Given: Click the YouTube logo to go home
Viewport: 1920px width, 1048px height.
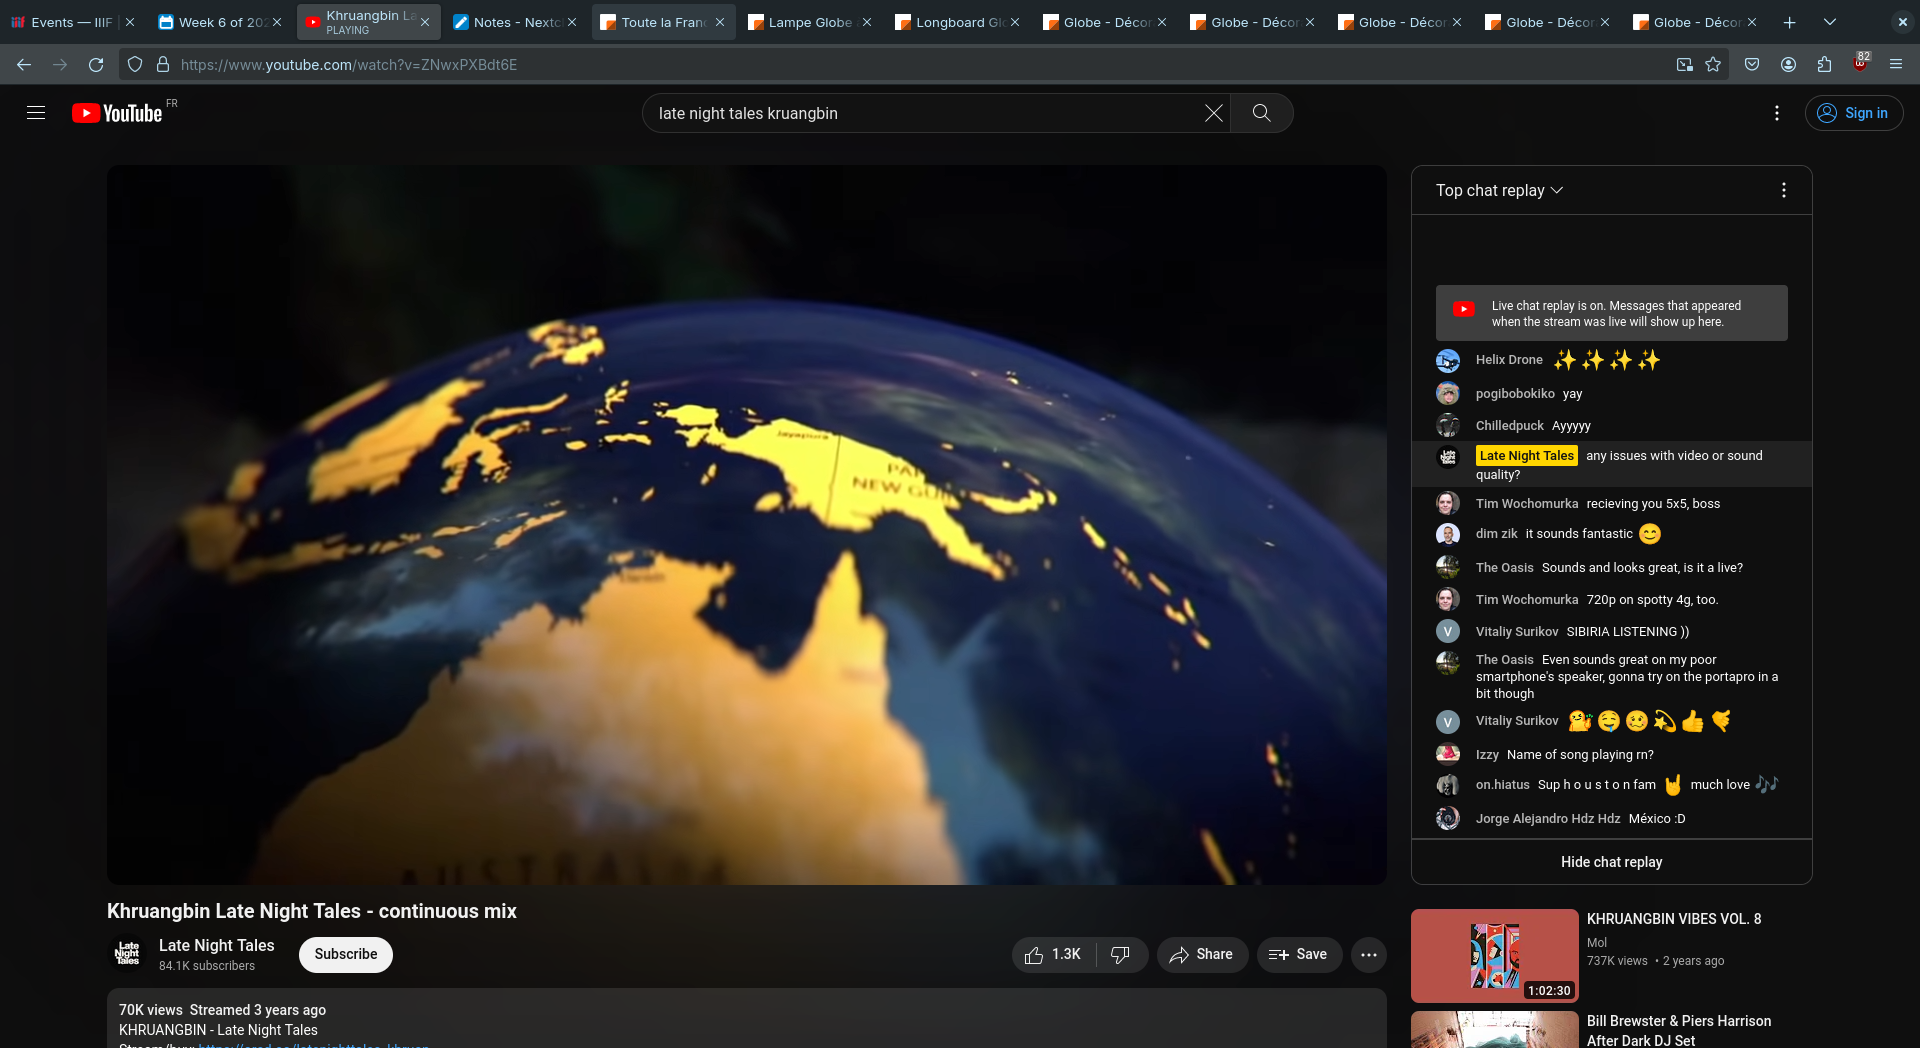Looking at the screenshot, I should click(117, 113).
